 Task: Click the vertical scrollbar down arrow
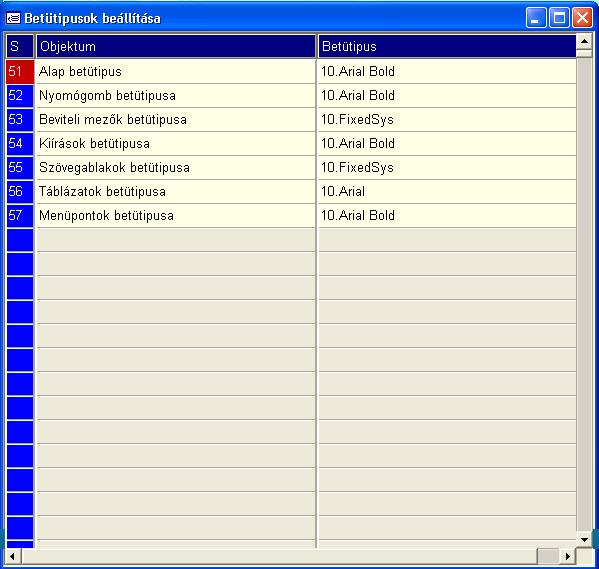584,540
